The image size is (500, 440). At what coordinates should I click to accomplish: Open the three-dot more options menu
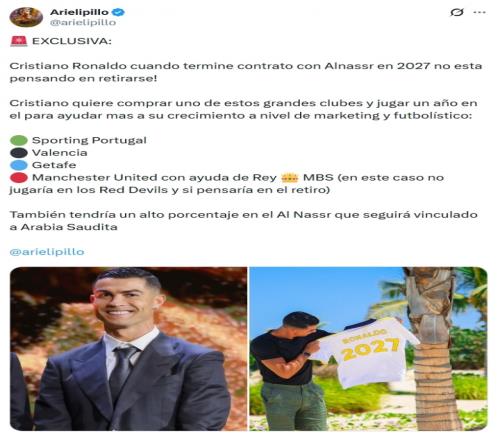479,12
